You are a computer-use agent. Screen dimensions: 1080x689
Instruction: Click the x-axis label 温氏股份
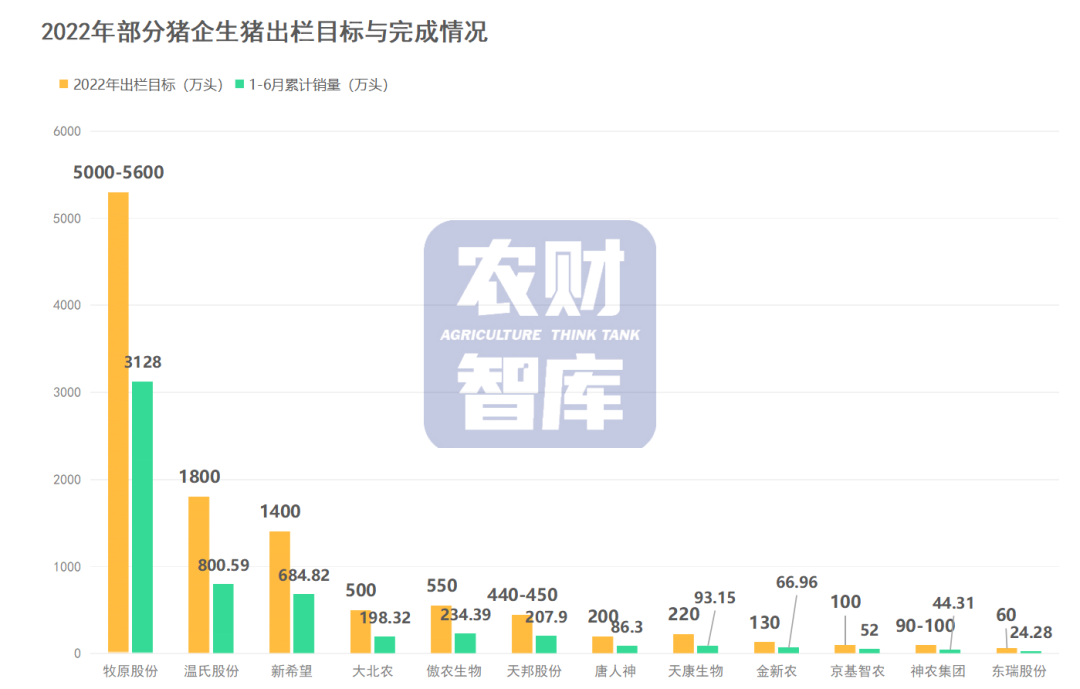(x=211, y=671)
